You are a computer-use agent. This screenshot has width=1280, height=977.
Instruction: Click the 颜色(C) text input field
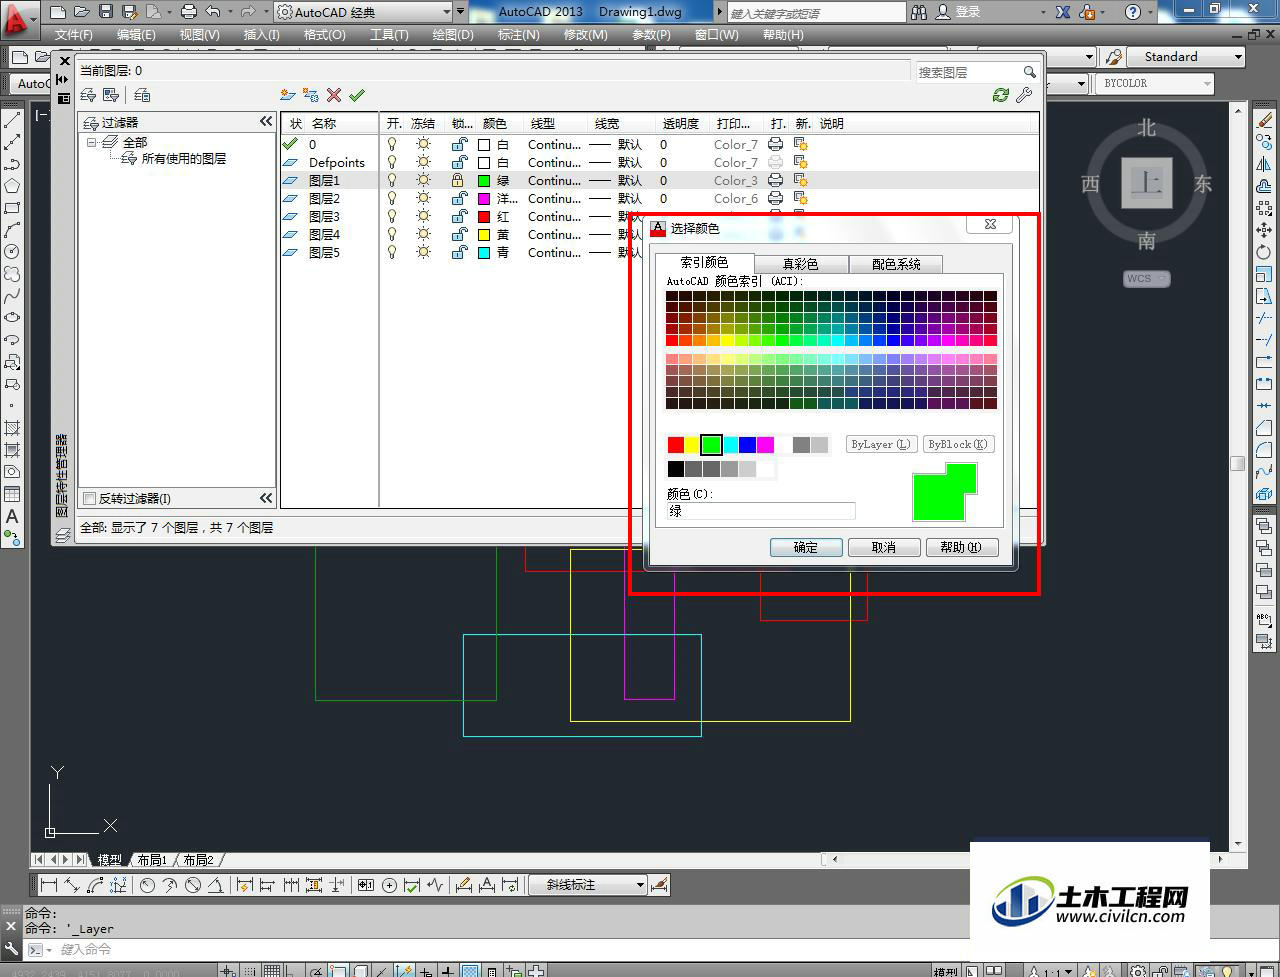(761, 511)
